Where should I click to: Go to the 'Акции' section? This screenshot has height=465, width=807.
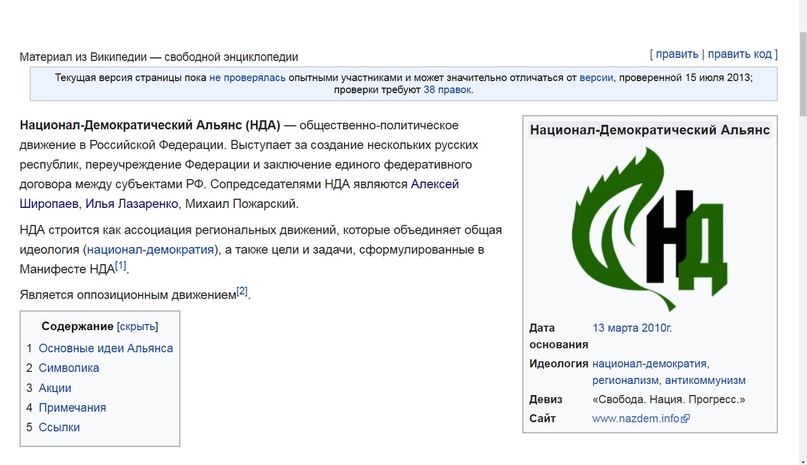[x=55, y=388]
